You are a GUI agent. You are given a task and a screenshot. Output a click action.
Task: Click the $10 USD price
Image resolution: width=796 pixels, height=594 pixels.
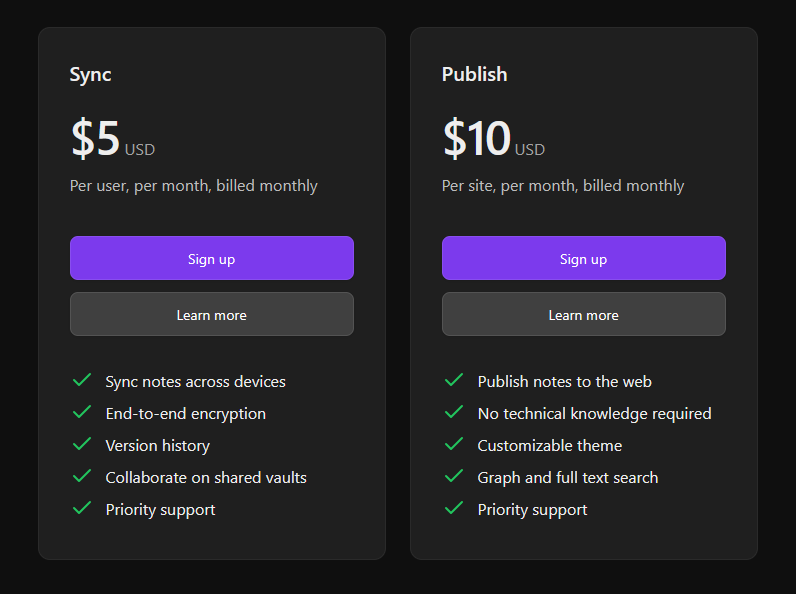(493, 140)
